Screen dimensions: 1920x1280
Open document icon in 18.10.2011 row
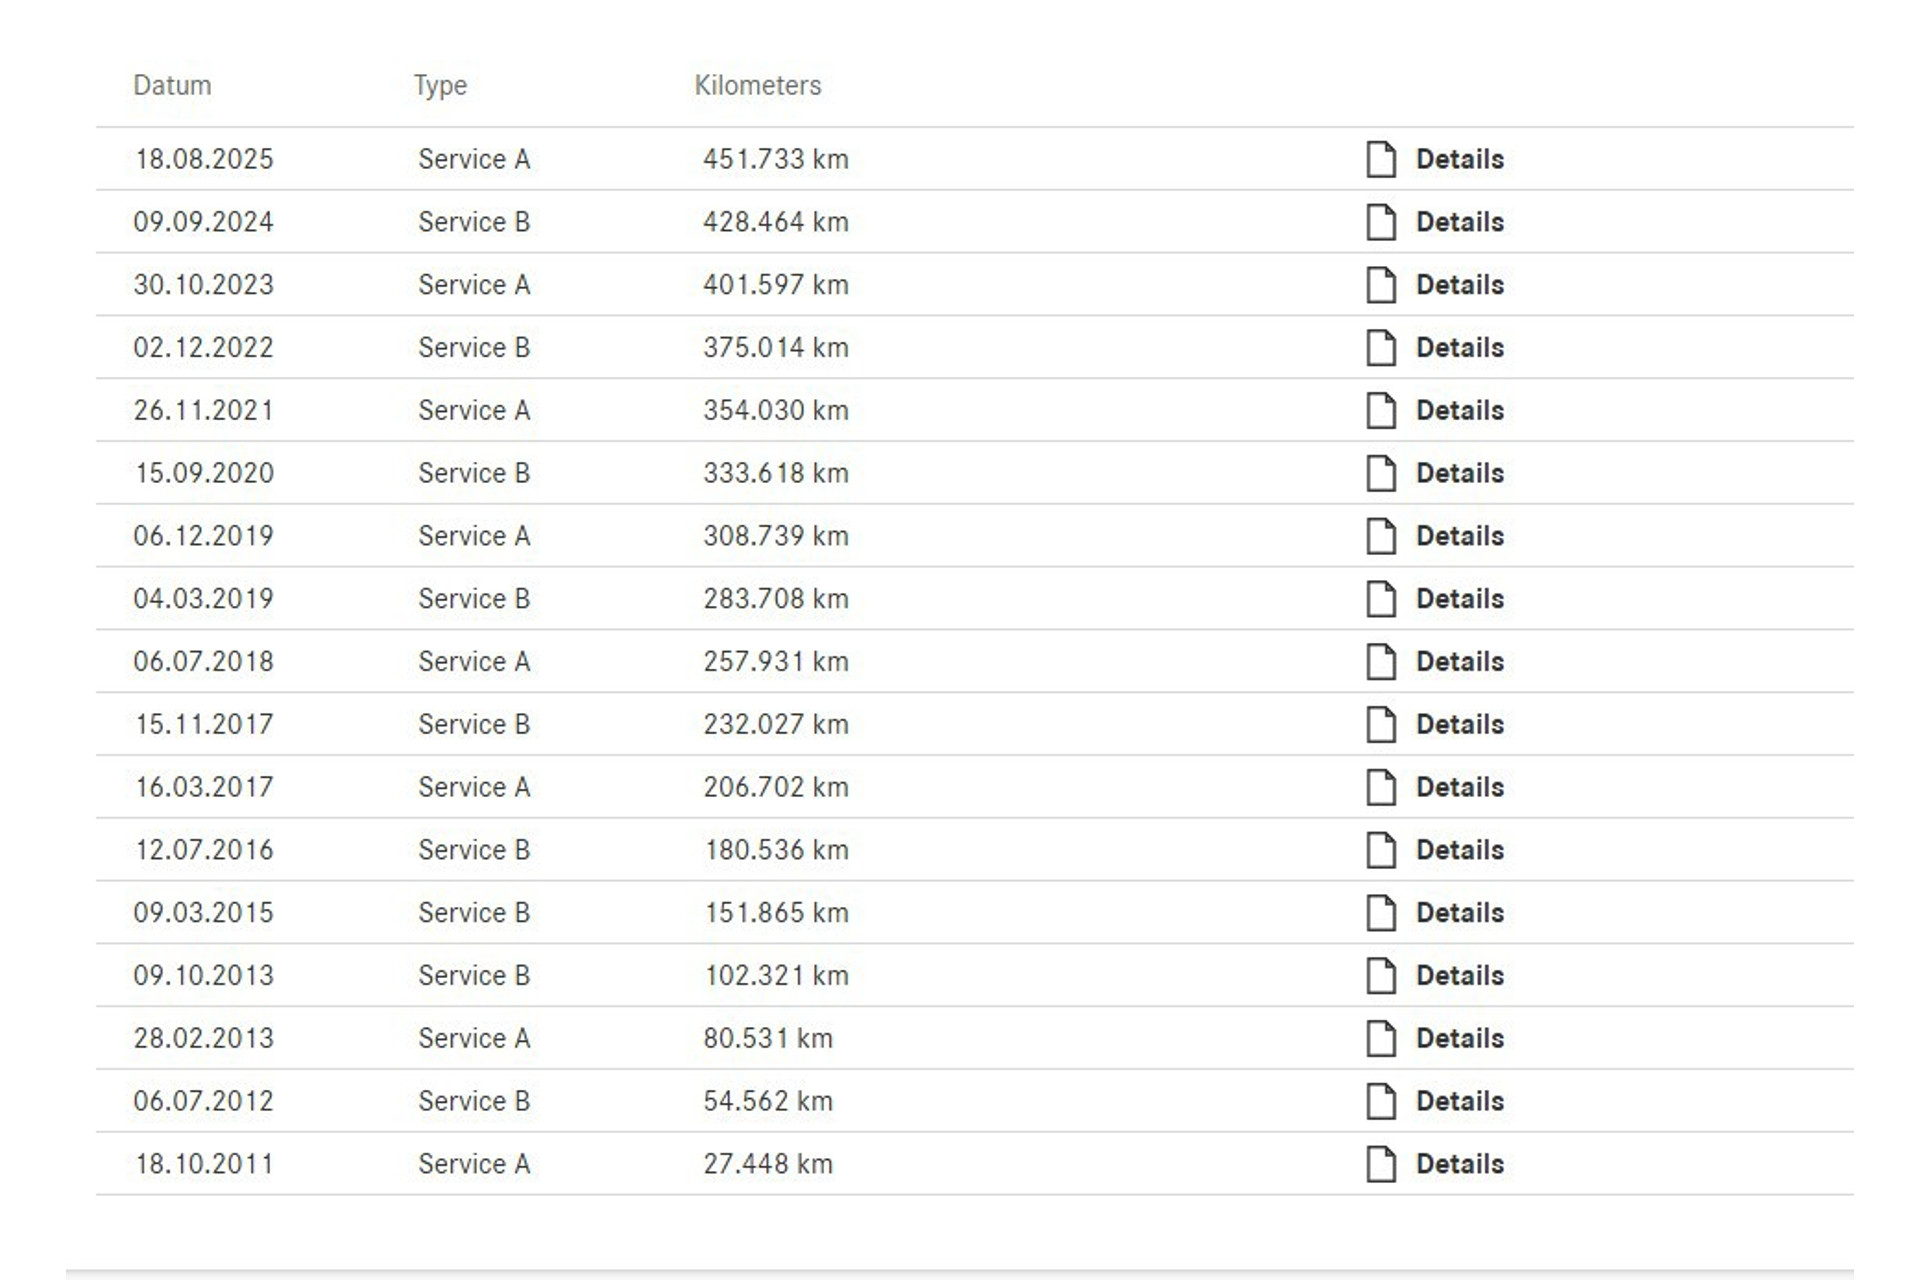coord(1381,1164)
